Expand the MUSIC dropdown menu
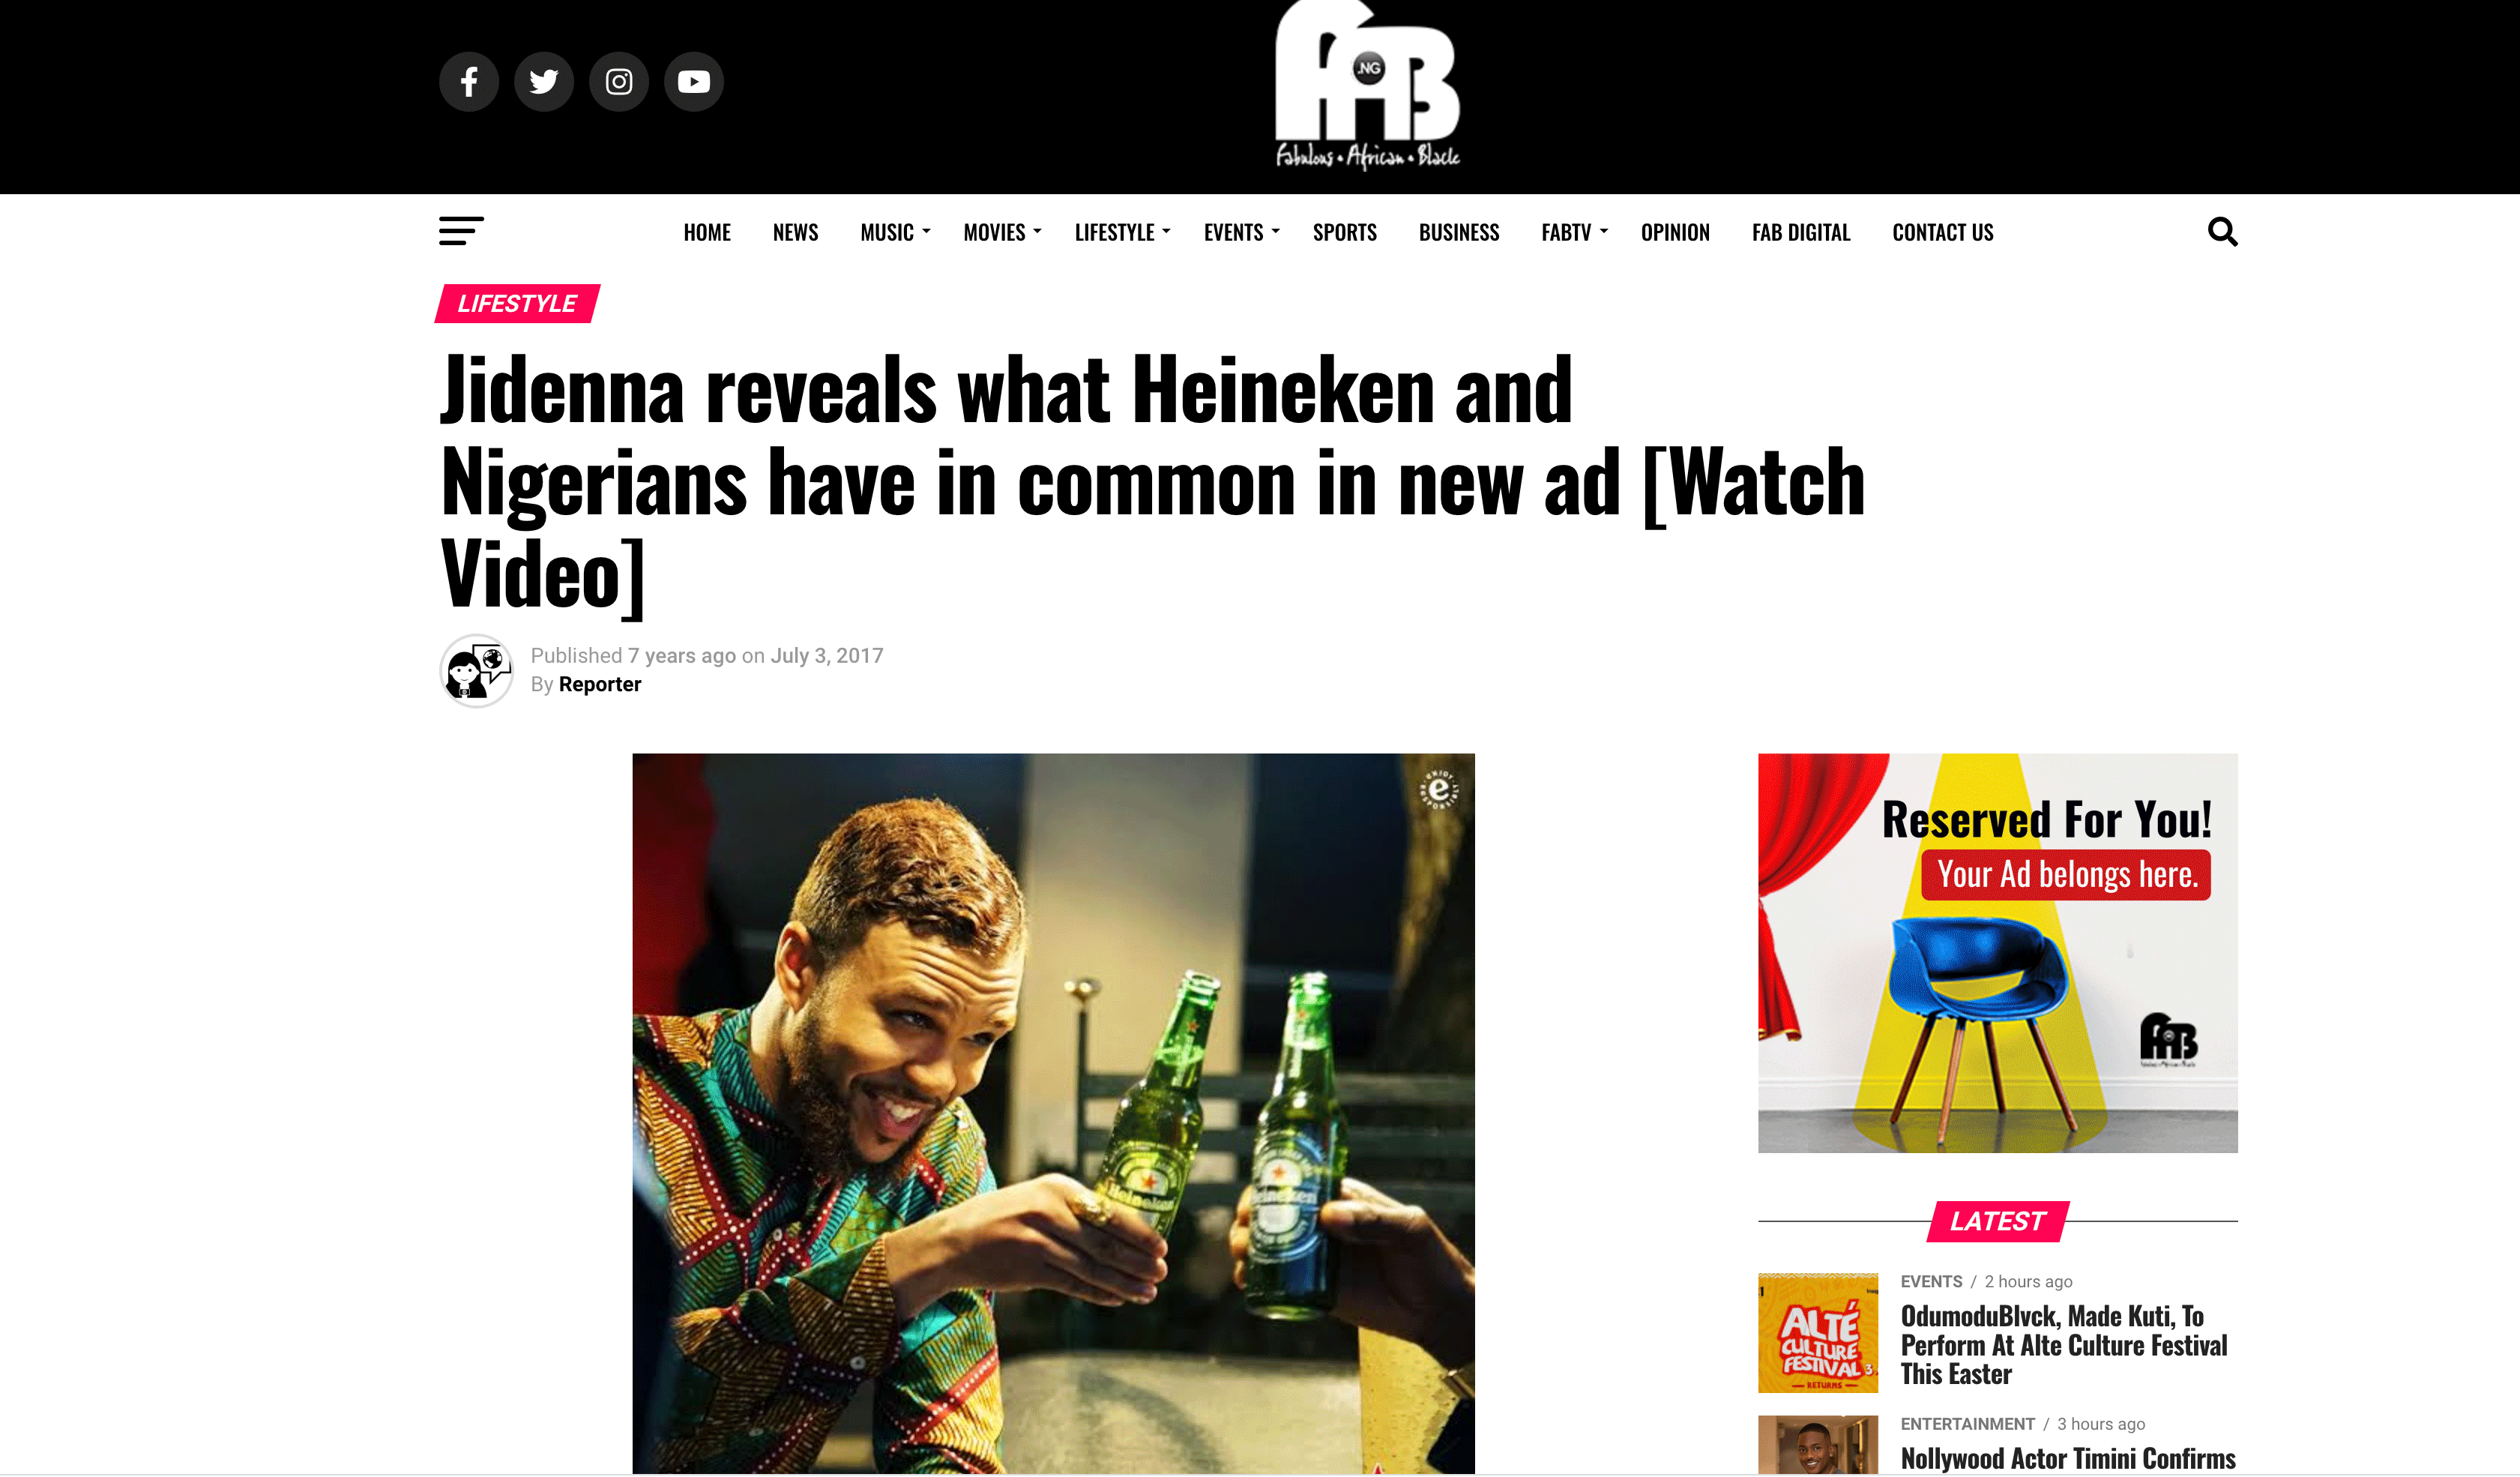Screen dimensions: 2520x1477 [x=895, y=232]
